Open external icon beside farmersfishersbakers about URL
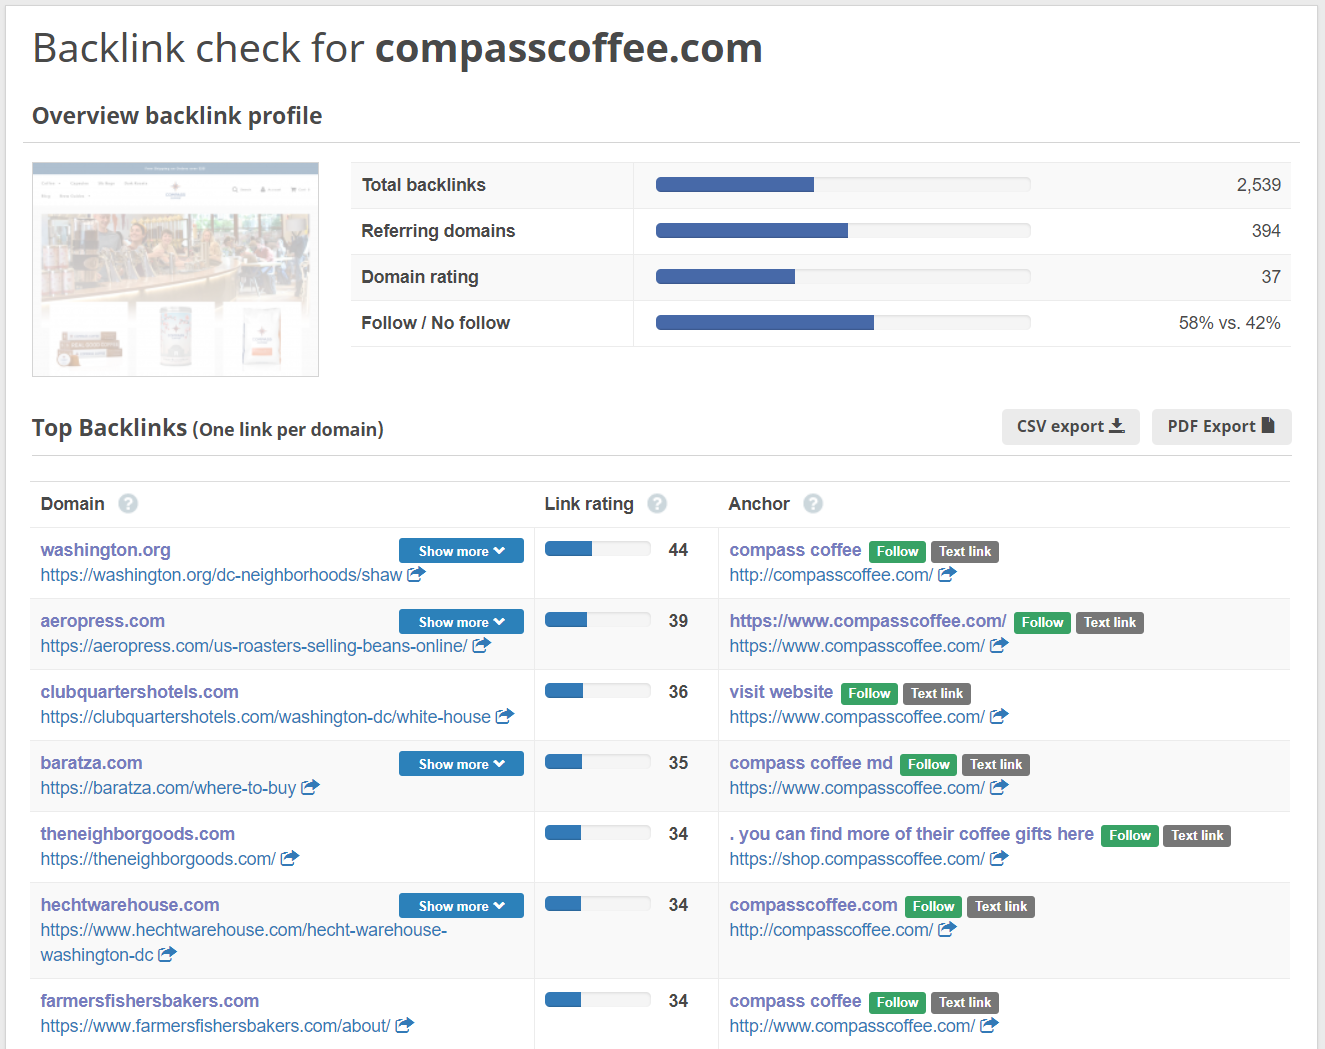The width and height of the screenshot is (1325, 1049). [404, 1025]
